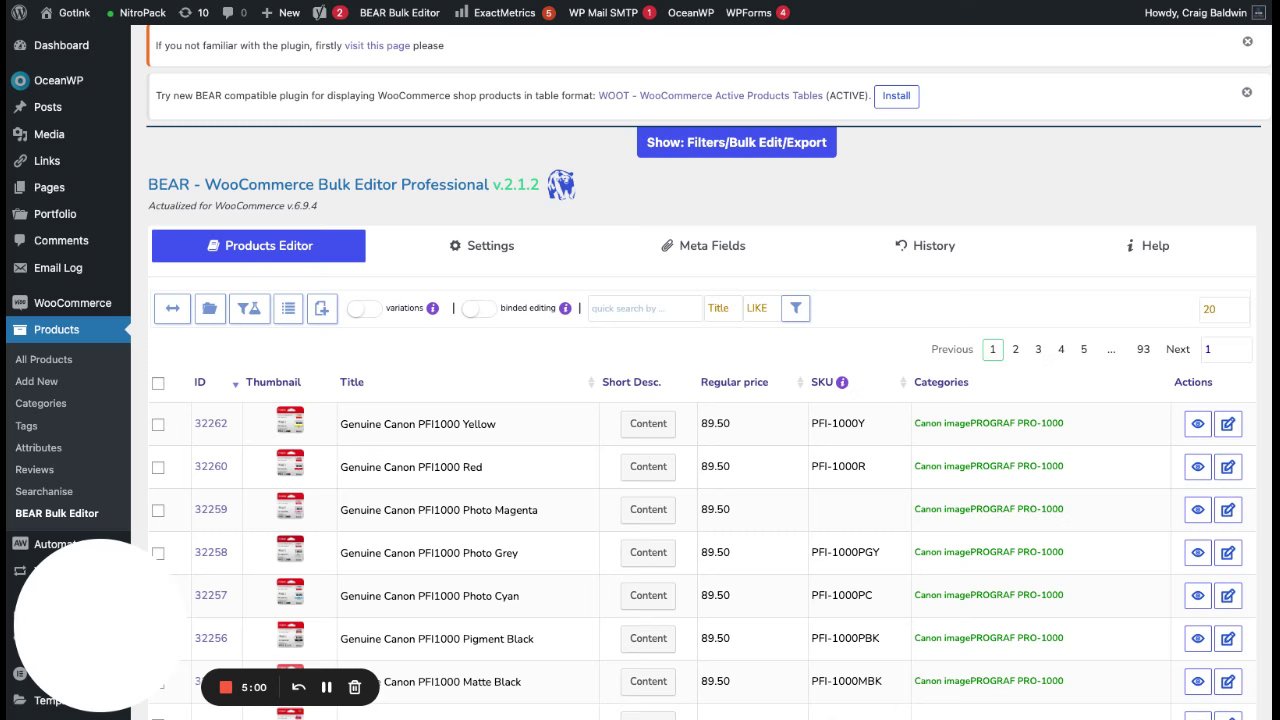Show info about the variations switch
Image resolution: width=1280 pixels, height=720 pixels.
(x=433, y=308)
